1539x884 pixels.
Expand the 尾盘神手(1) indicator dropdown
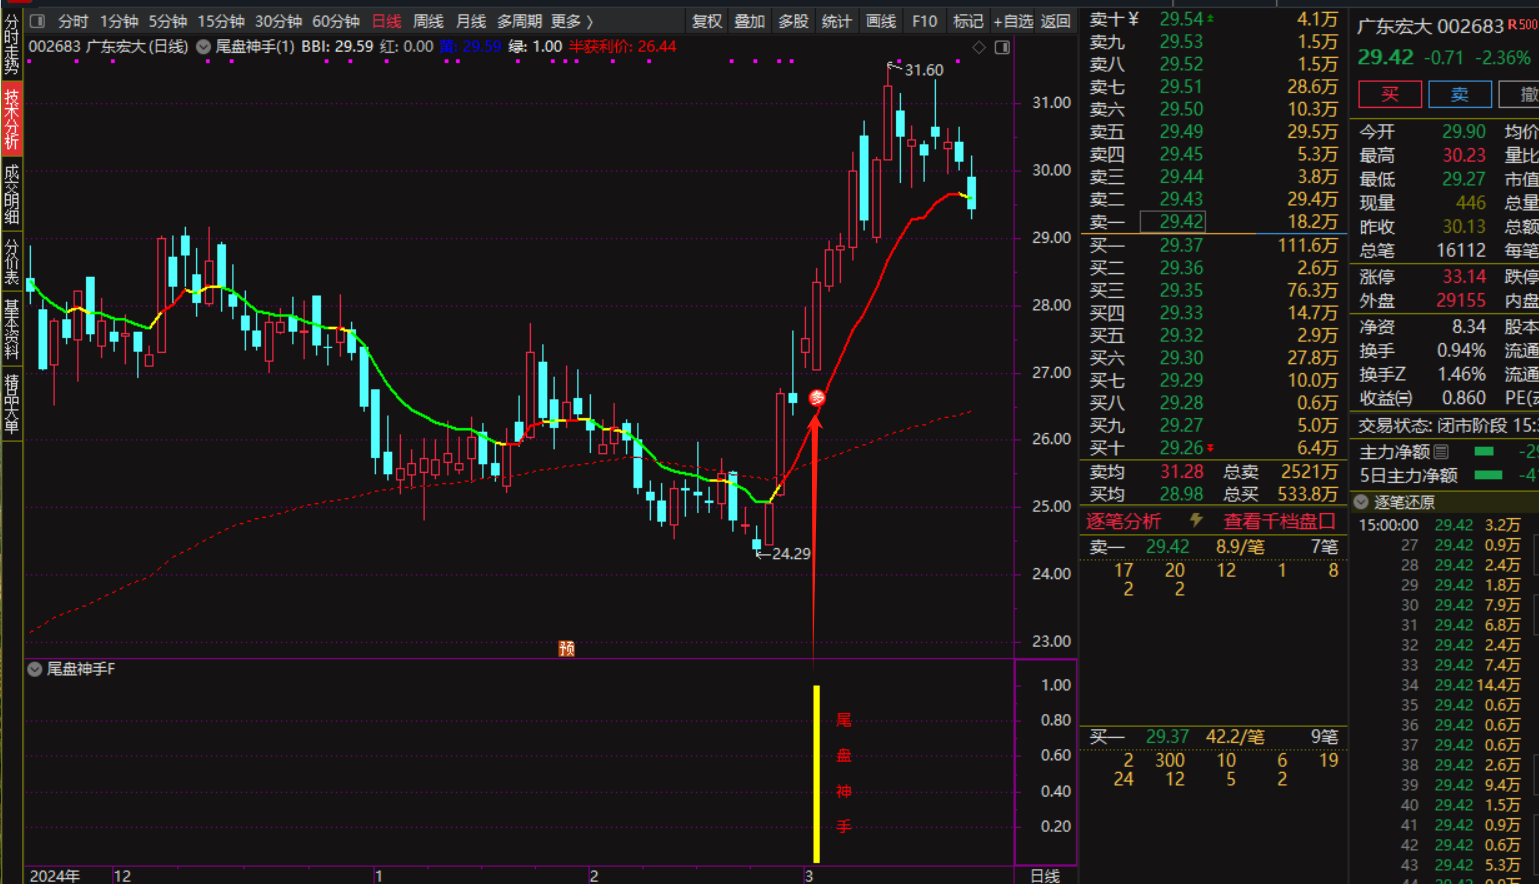204,47
